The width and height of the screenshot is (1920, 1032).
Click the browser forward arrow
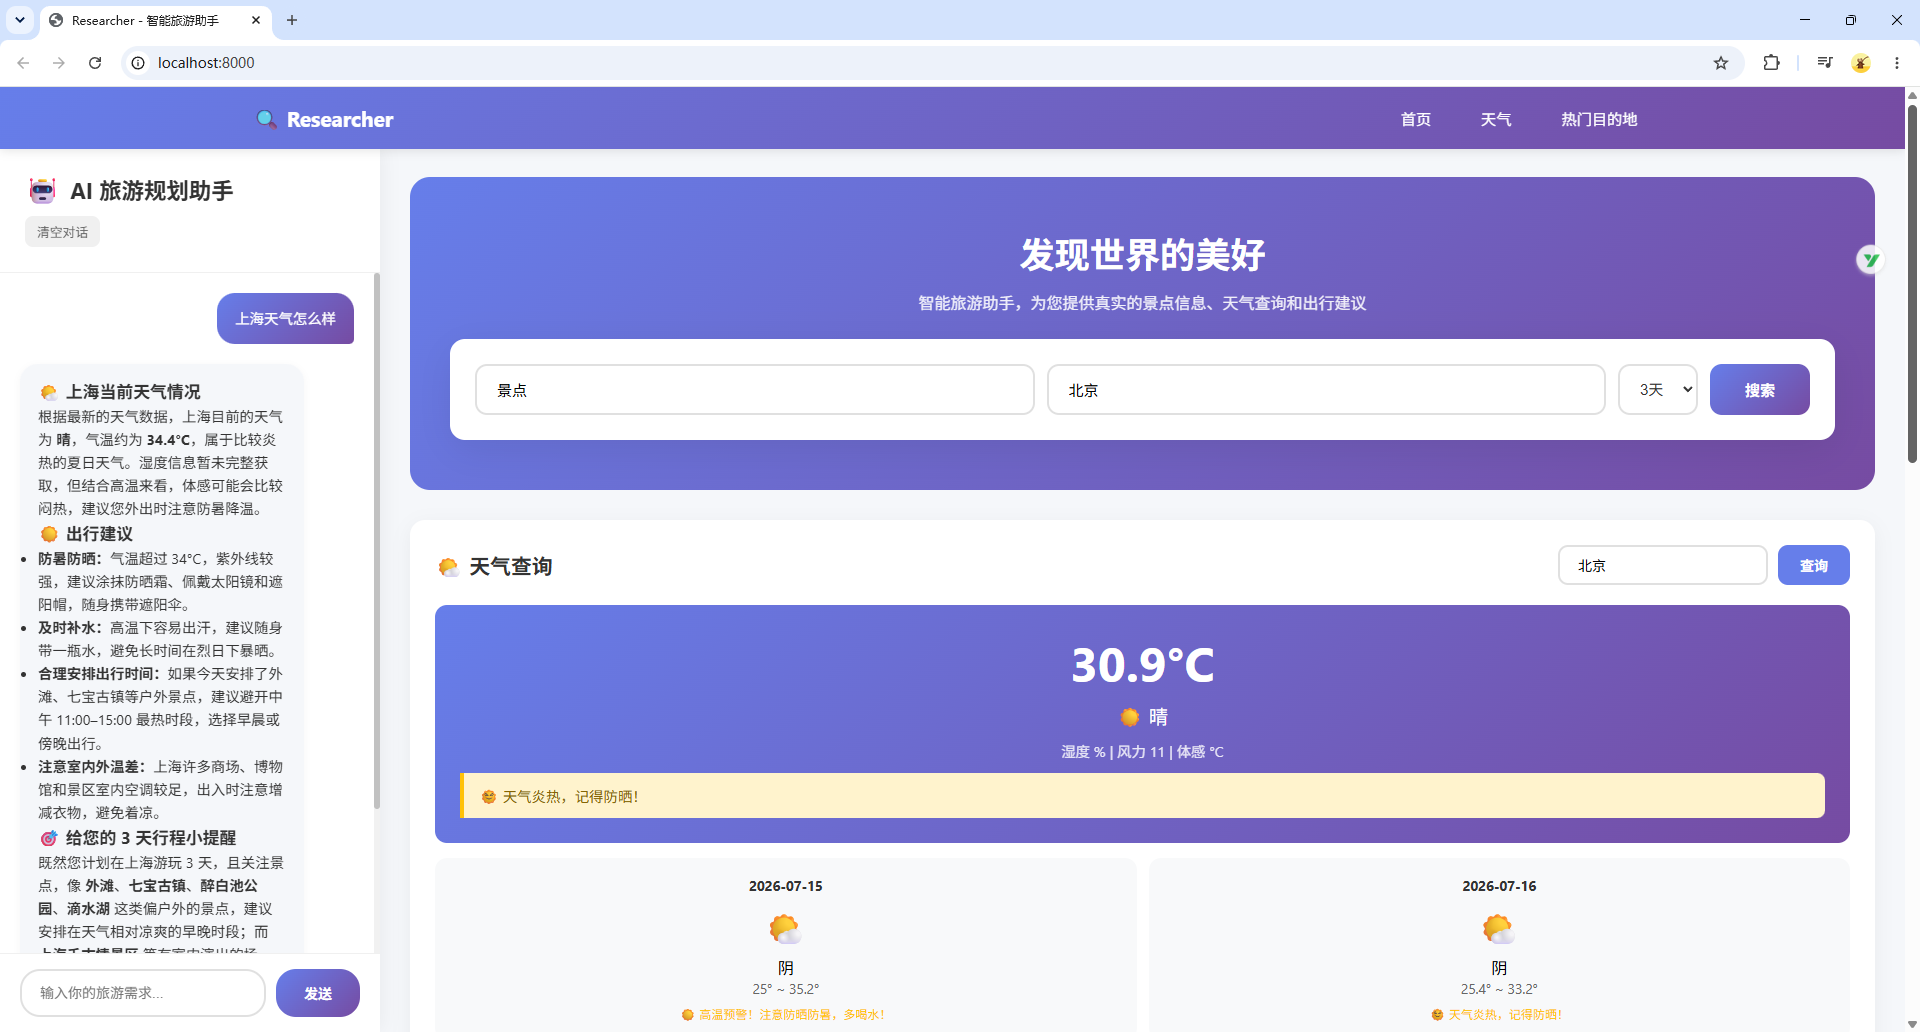coord(59,62)
